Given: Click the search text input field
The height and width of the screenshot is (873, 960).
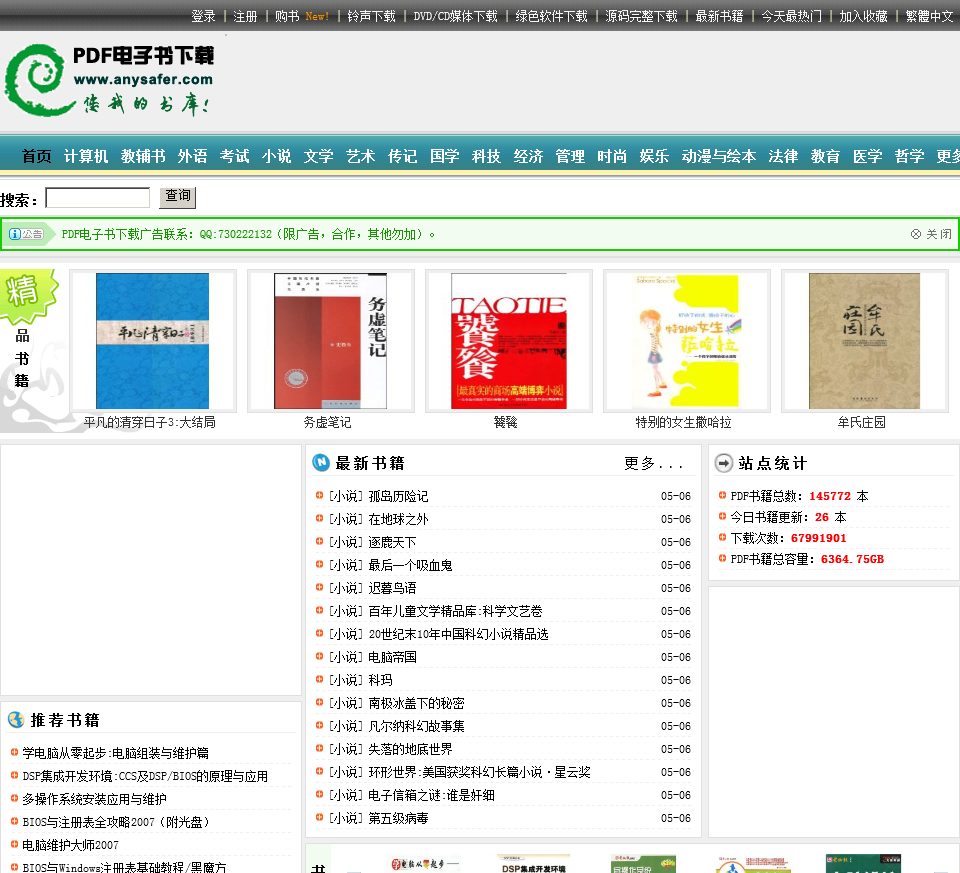Looking at the screenshot, I should [x=97, y=198].
